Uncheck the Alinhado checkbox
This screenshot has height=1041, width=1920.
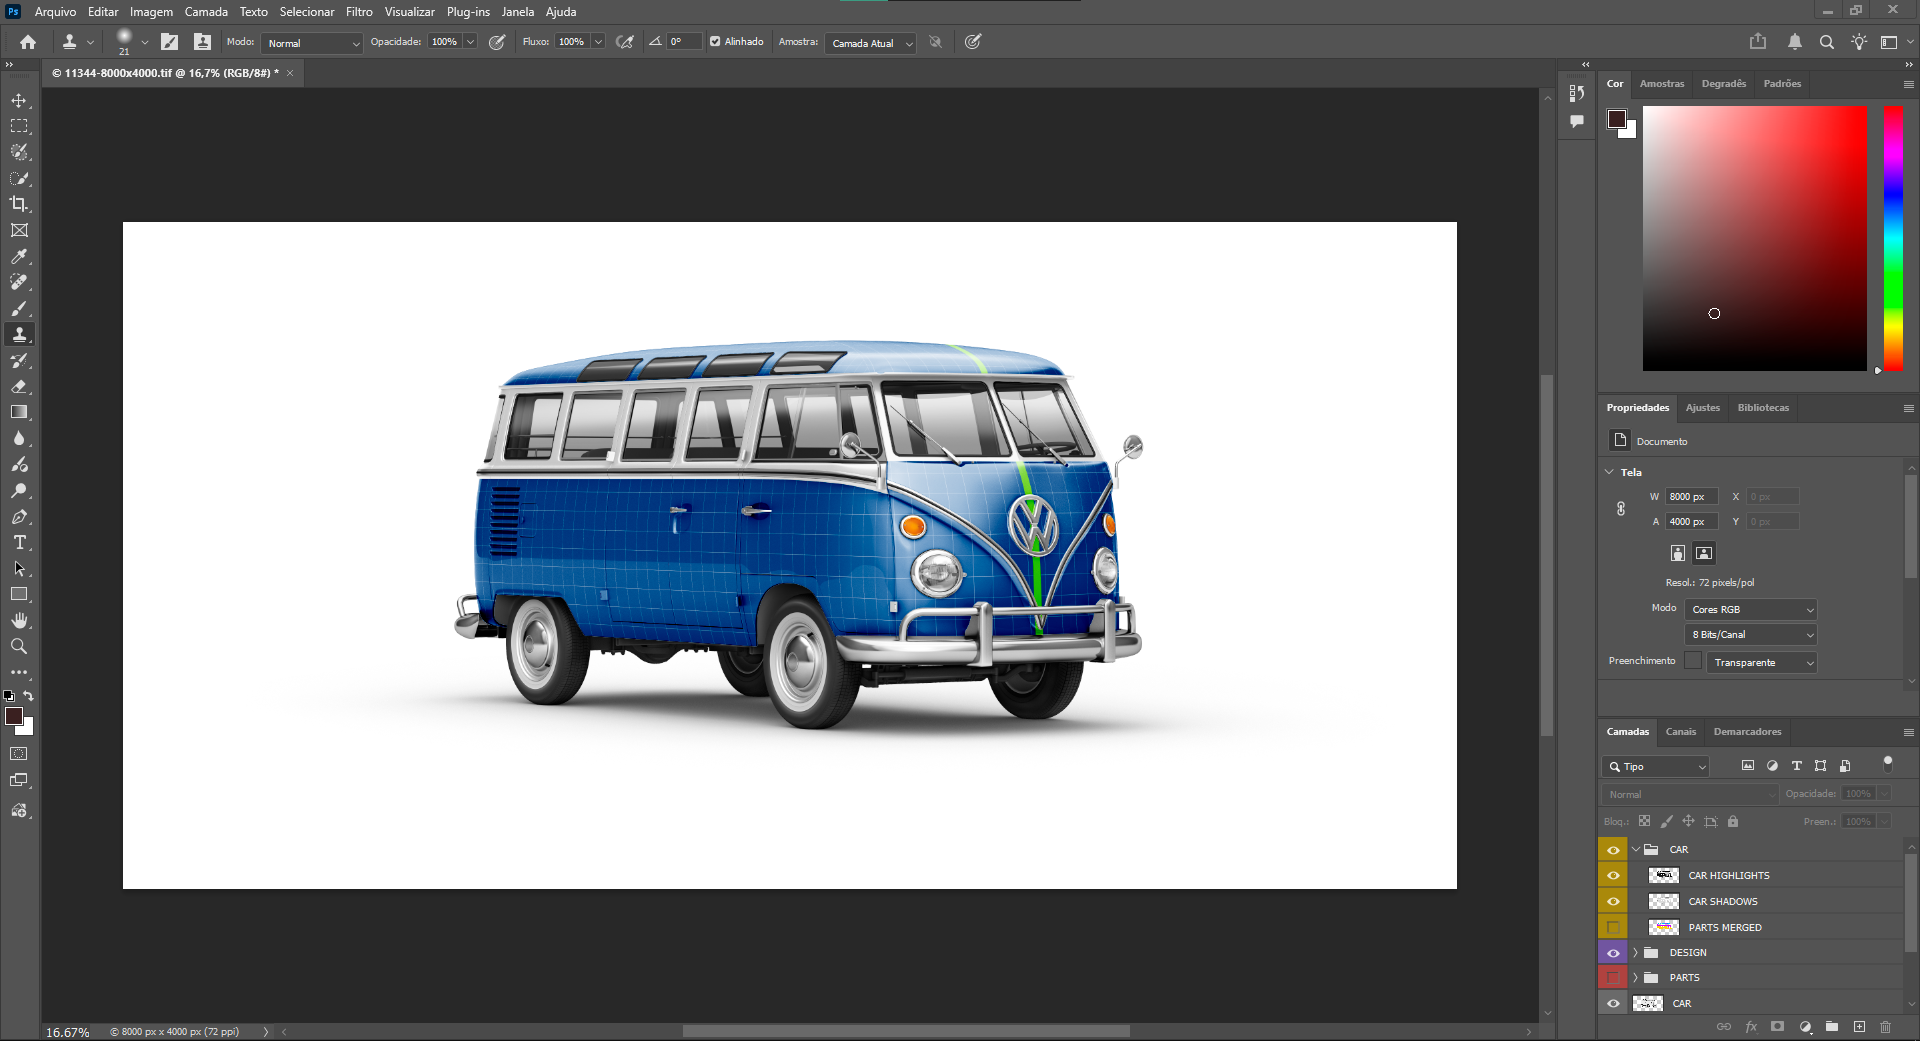715,42
